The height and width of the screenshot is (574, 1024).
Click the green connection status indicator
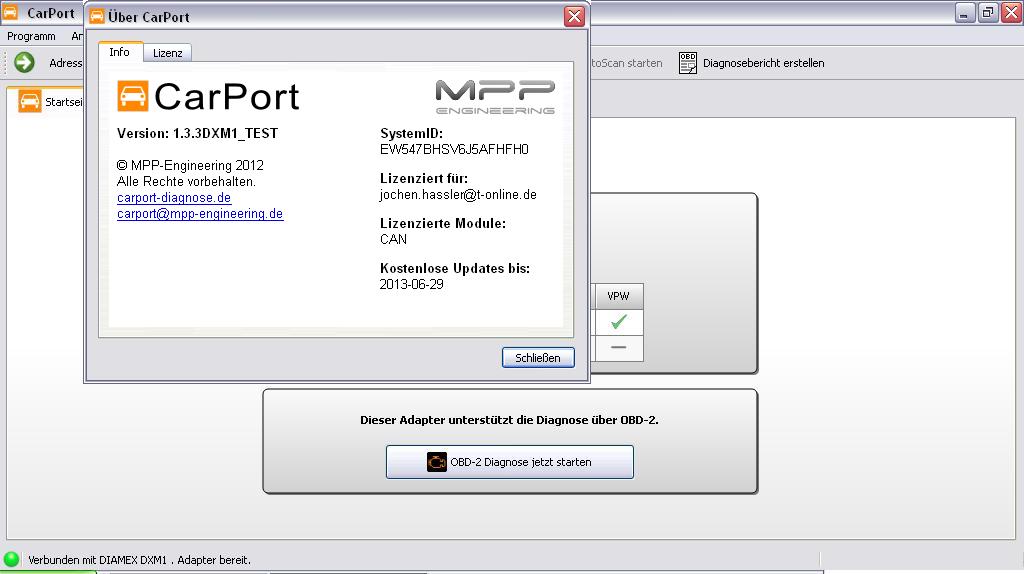pyautogui.click(x=11, y=559)
